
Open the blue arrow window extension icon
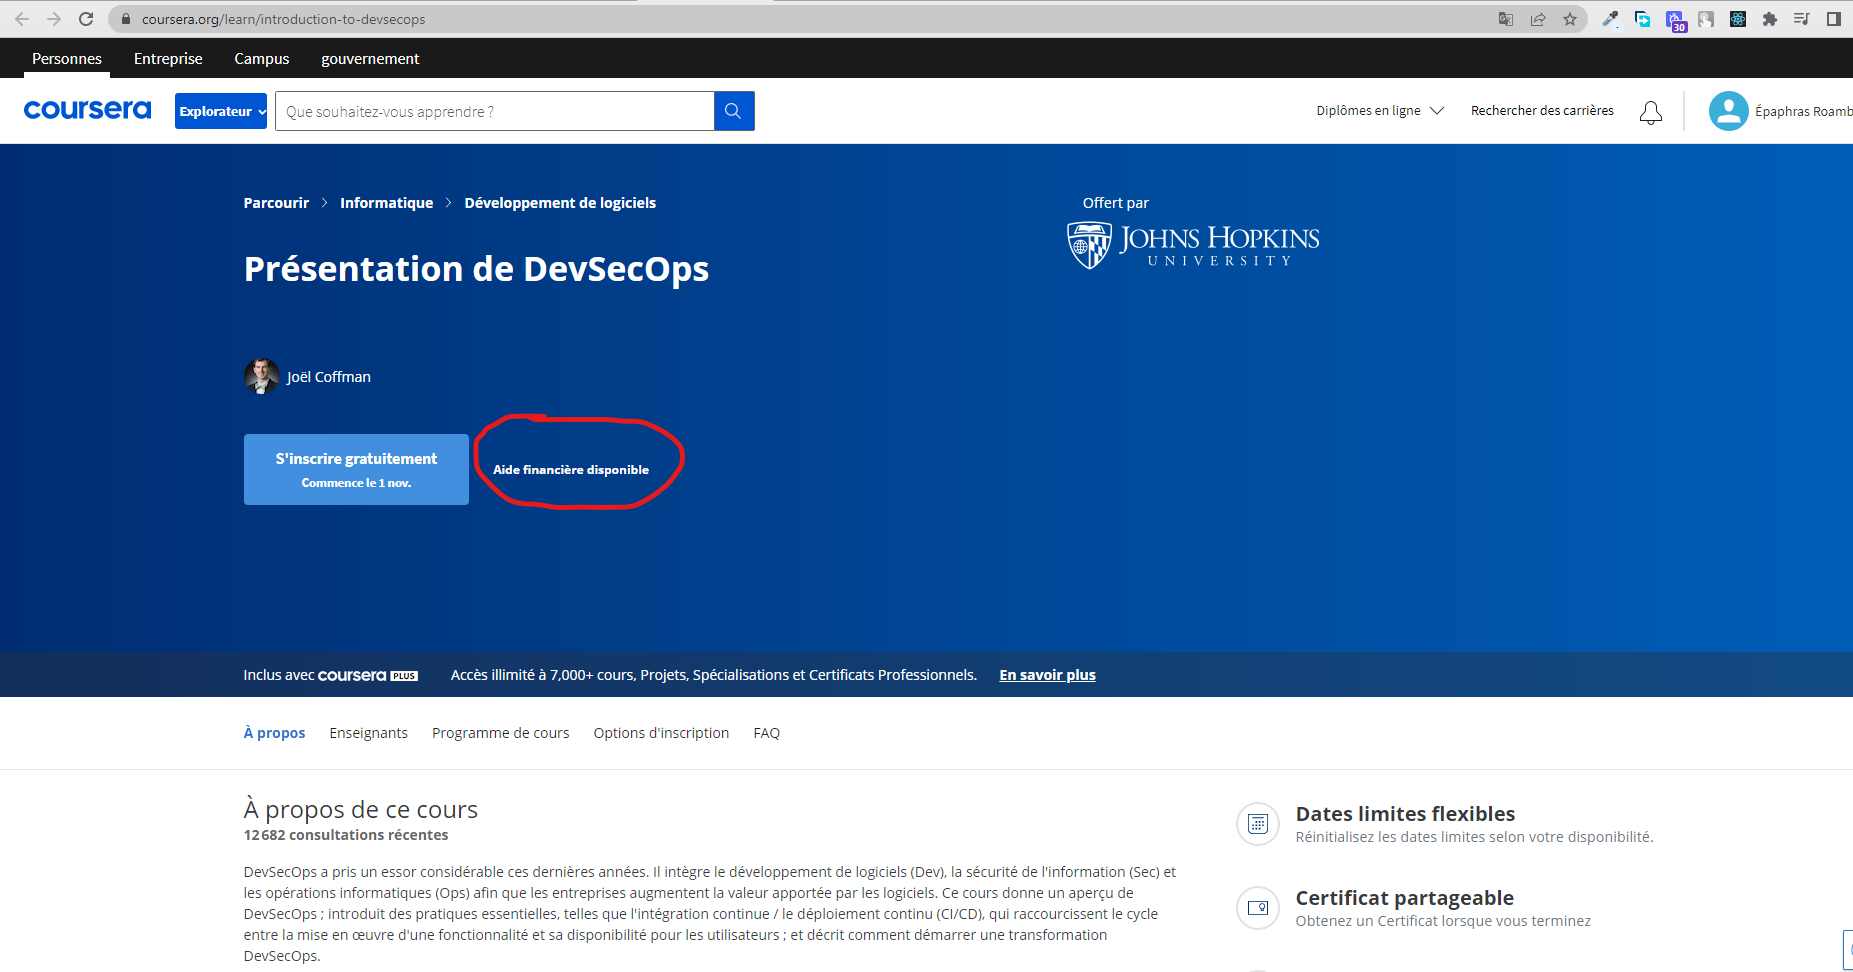(1642, 19)
